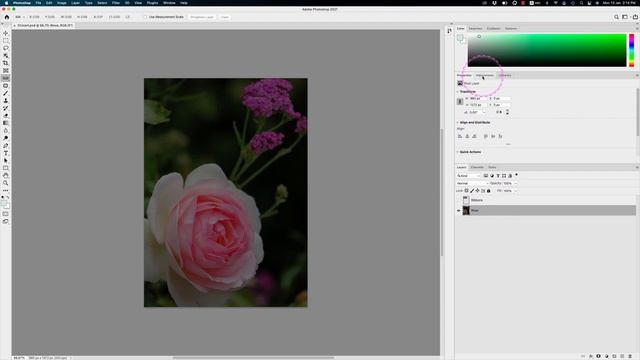640x360 pixels.
Task: Open the rotation angle dropdown in Transform
Action: point(484,112)
